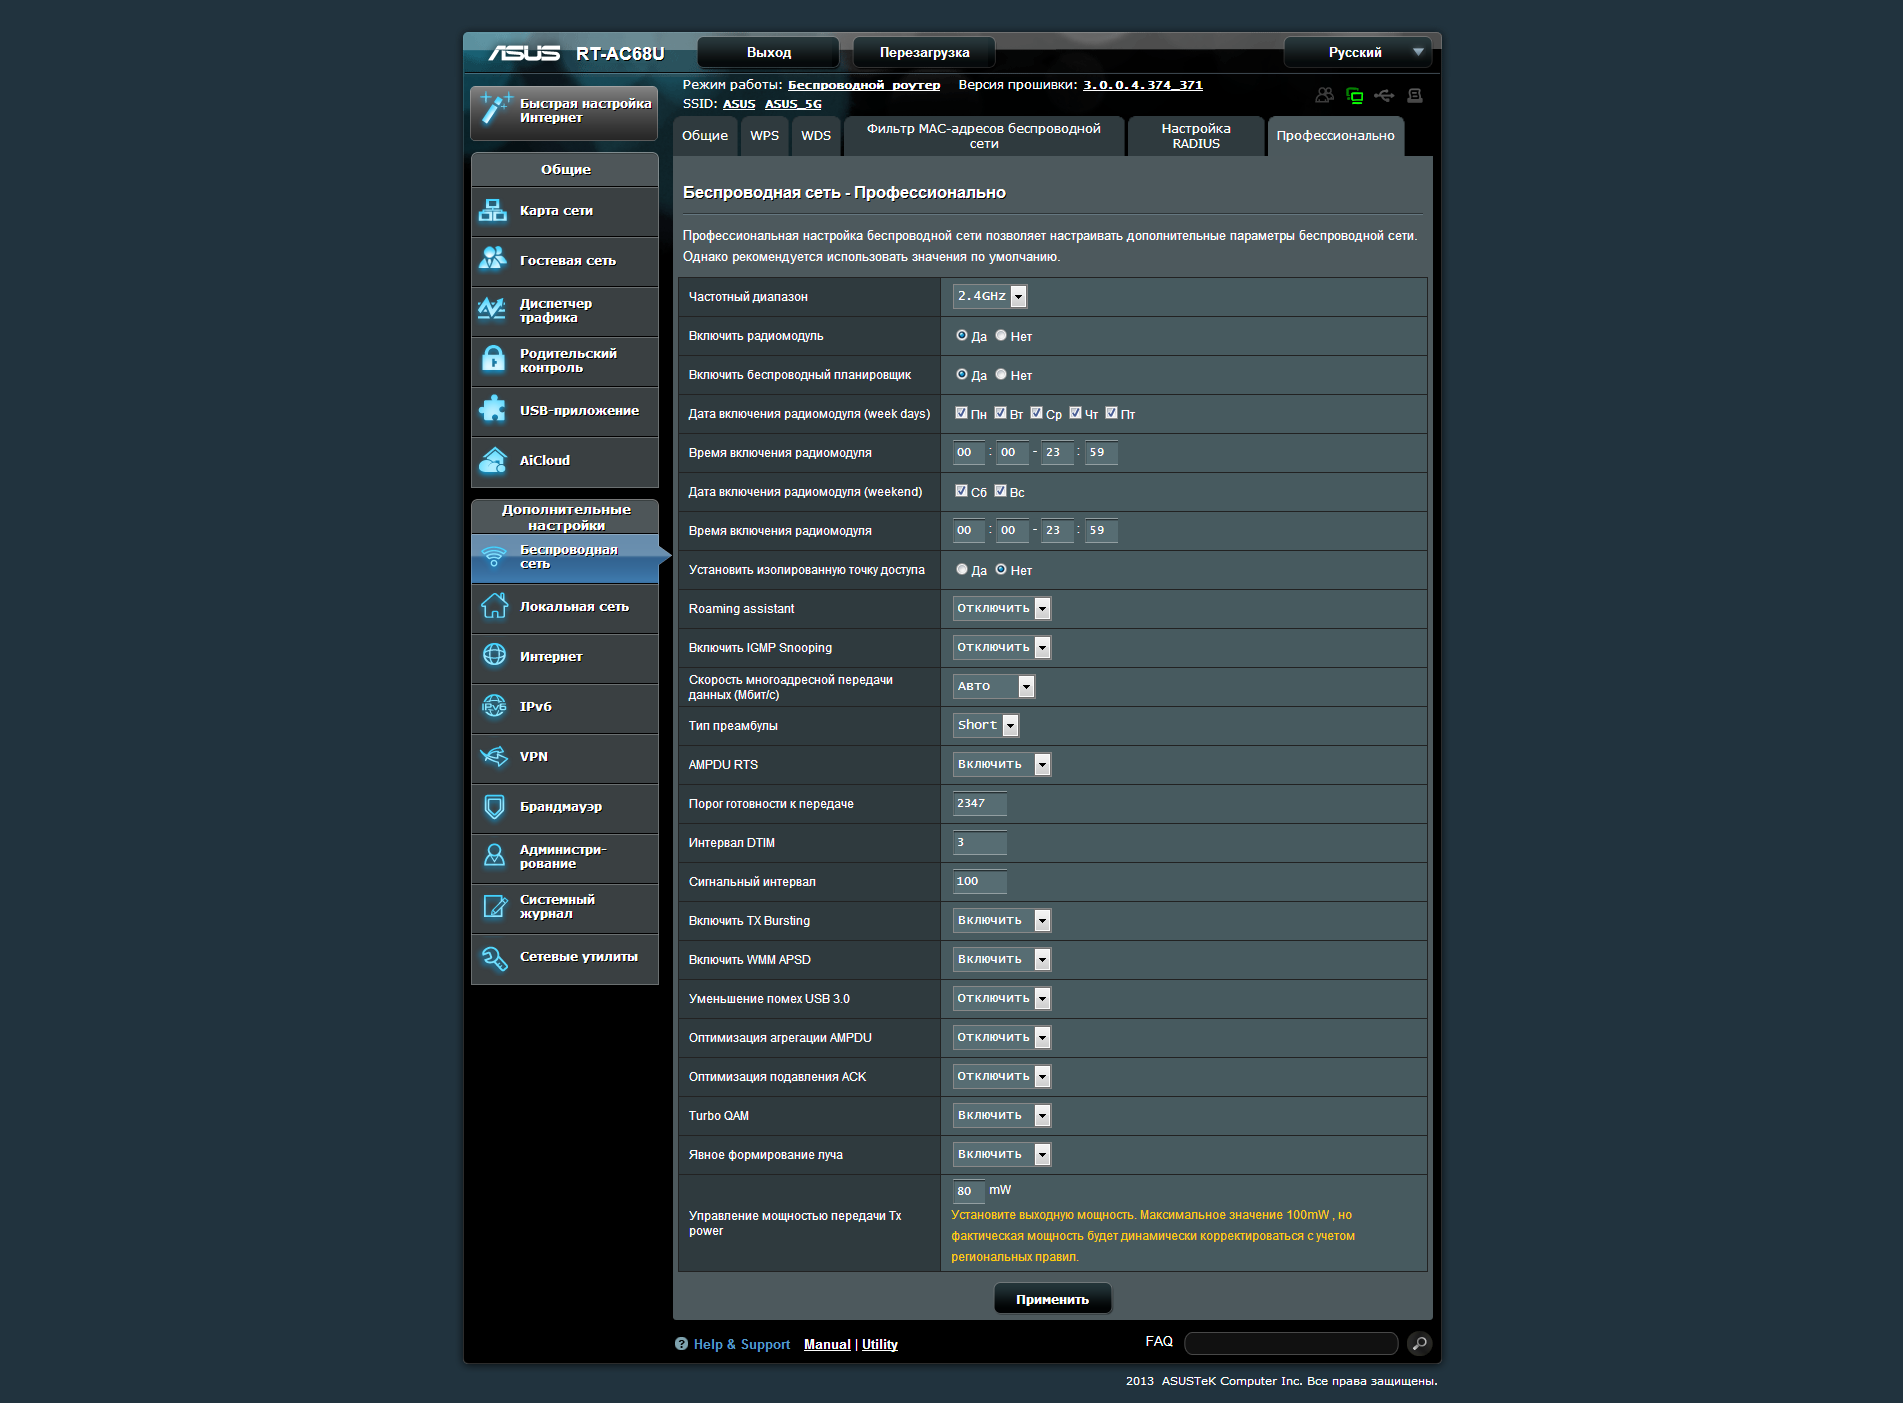Click the ASUS_5G SSID link
1903x1403 pixels.
pos(793,104)
